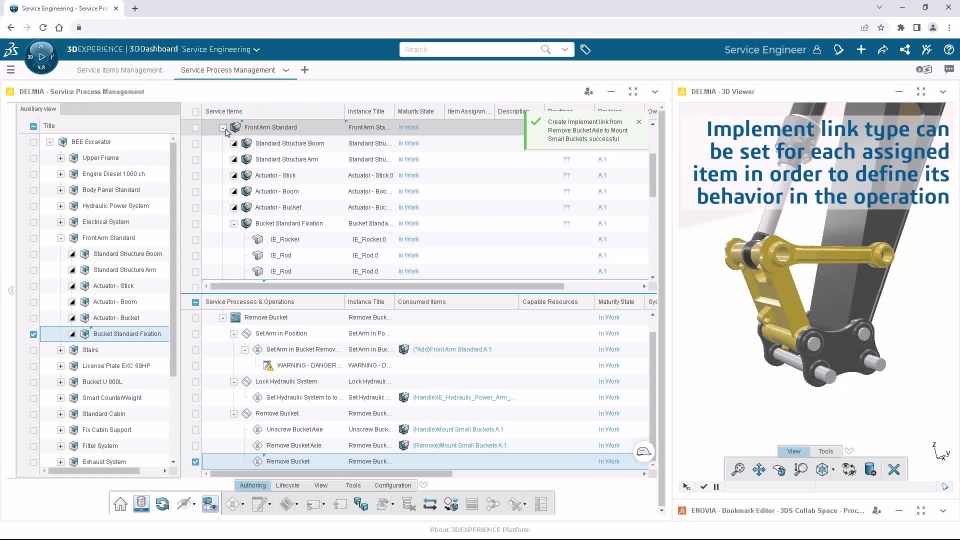
Task: Click Fit All In zoom icon in 3D viewer
Action: click(738, 470)
